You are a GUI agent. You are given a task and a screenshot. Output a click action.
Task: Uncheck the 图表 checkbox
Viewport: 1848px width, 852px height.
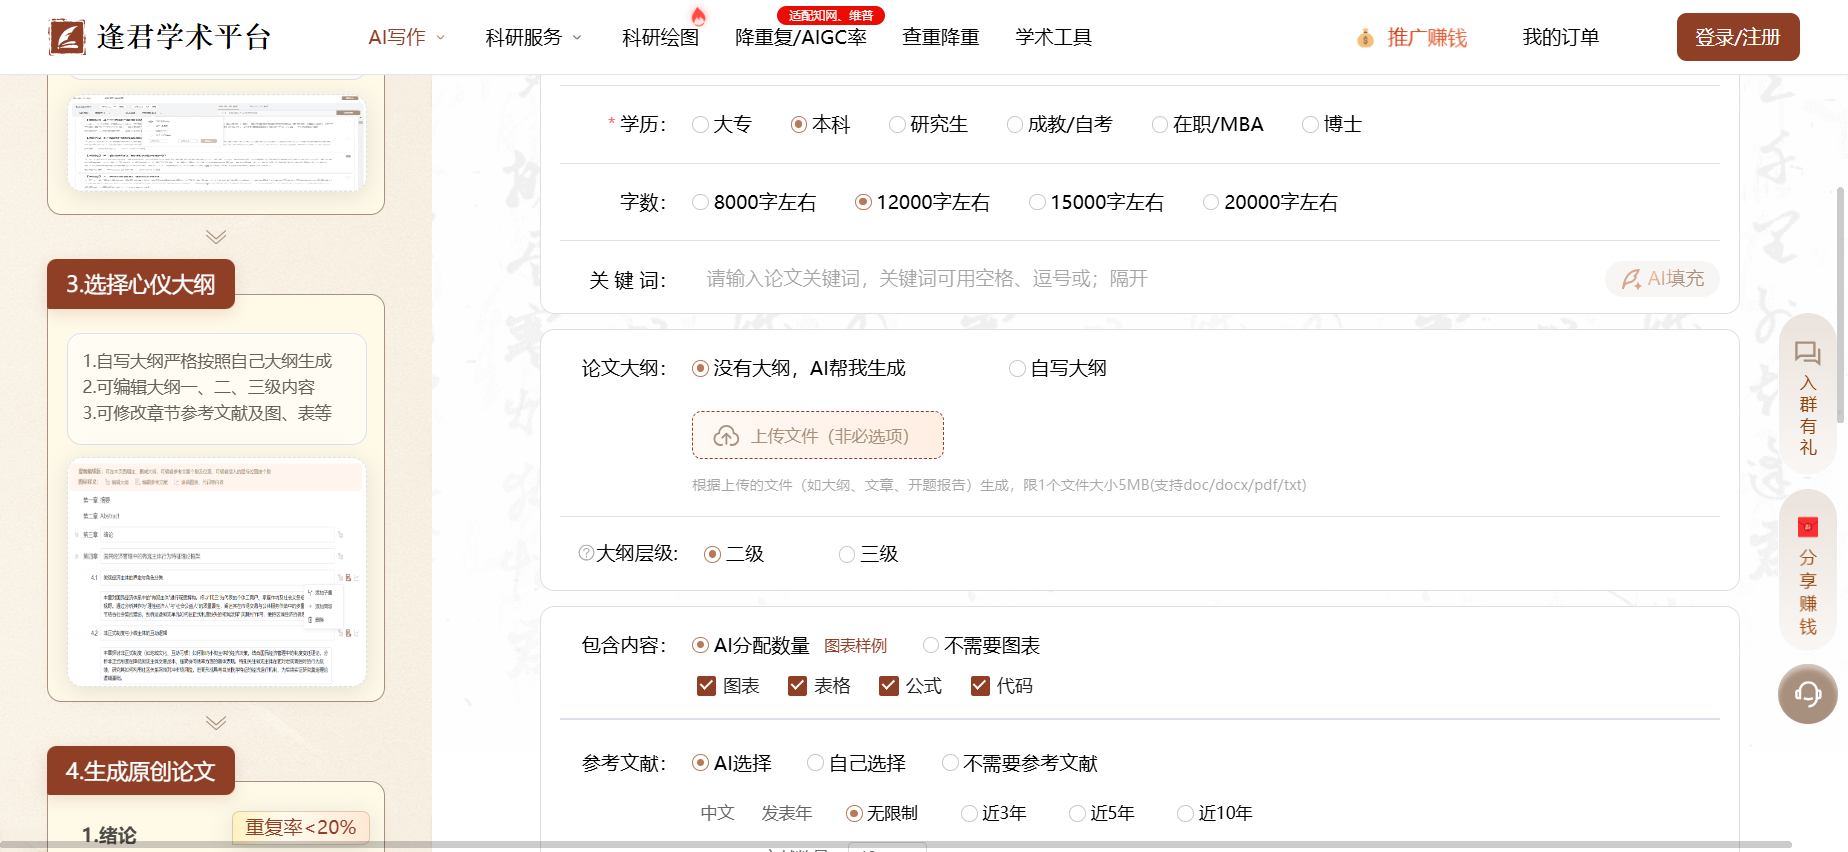click(706, 686)
